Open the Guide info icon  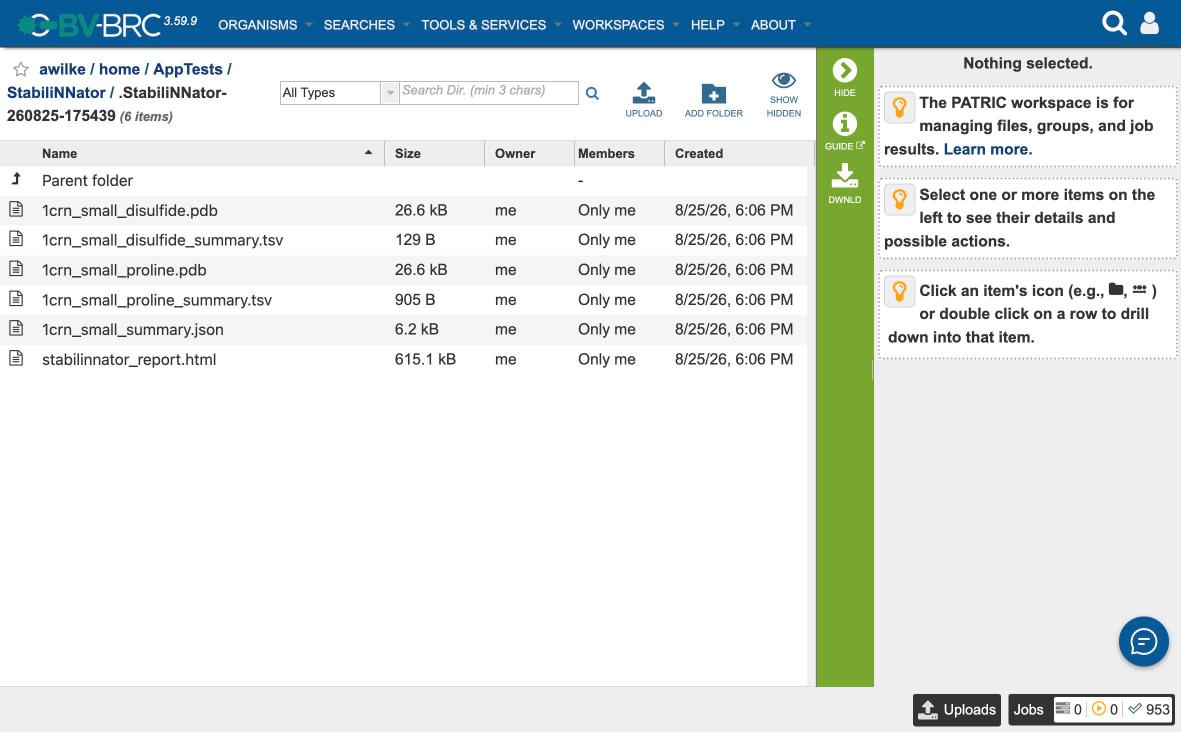tap(844, 124)
